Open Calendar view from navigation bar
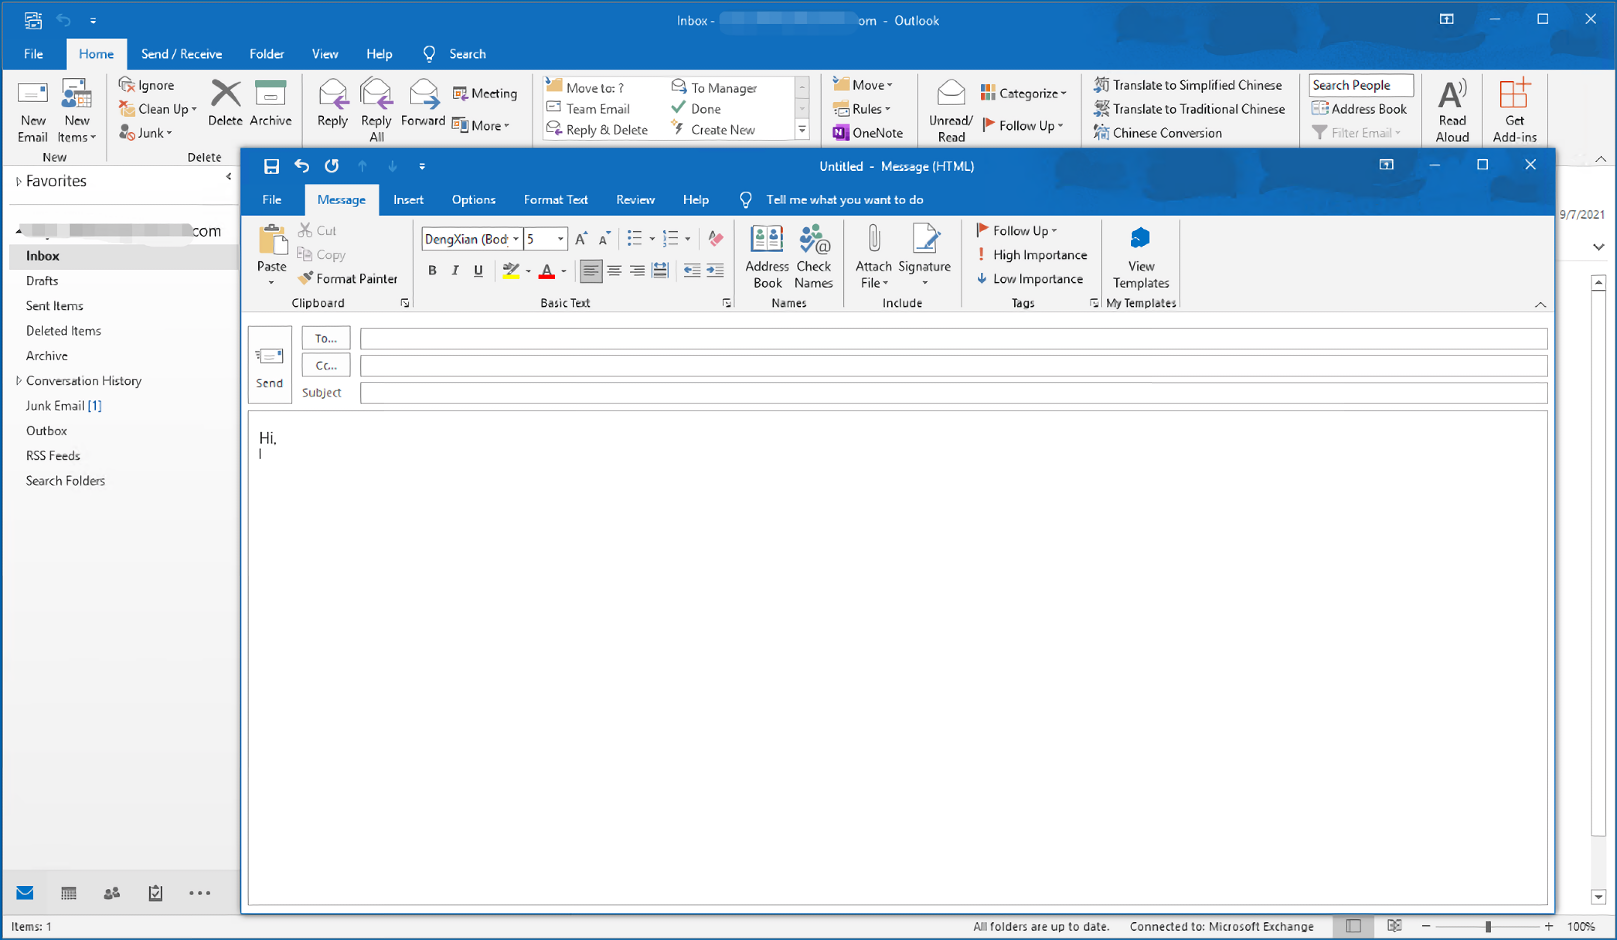The image size is (1617, 940). [68, 893]
